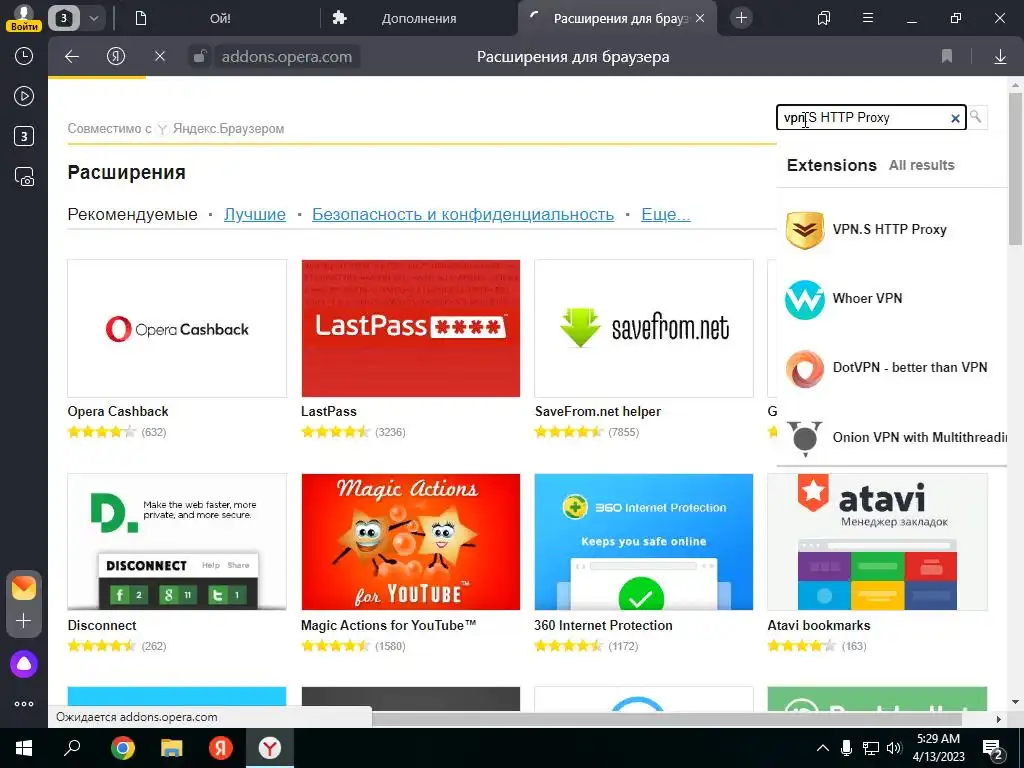Open the Windows Start menu
1024x768 pixels.
[24, 748]
